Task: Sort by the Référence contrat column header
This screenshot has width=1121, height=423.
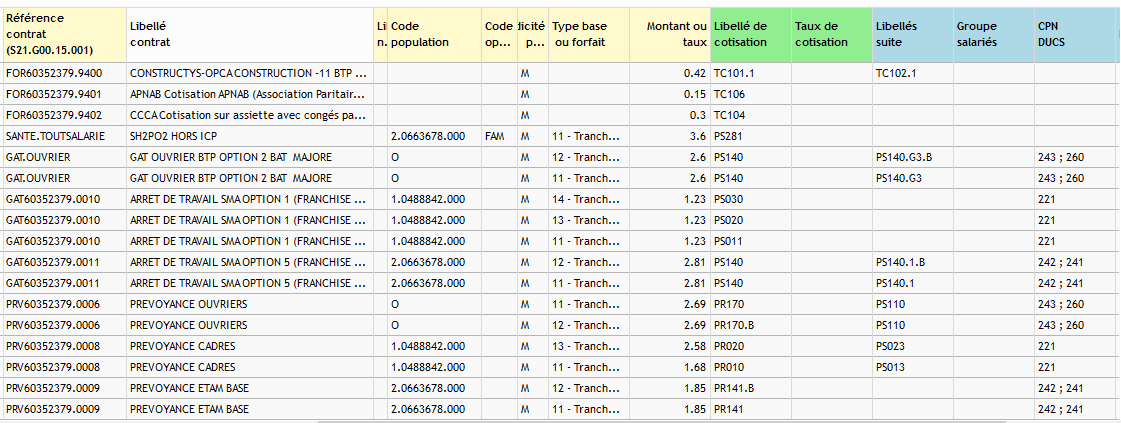Action: coord(64,34)
